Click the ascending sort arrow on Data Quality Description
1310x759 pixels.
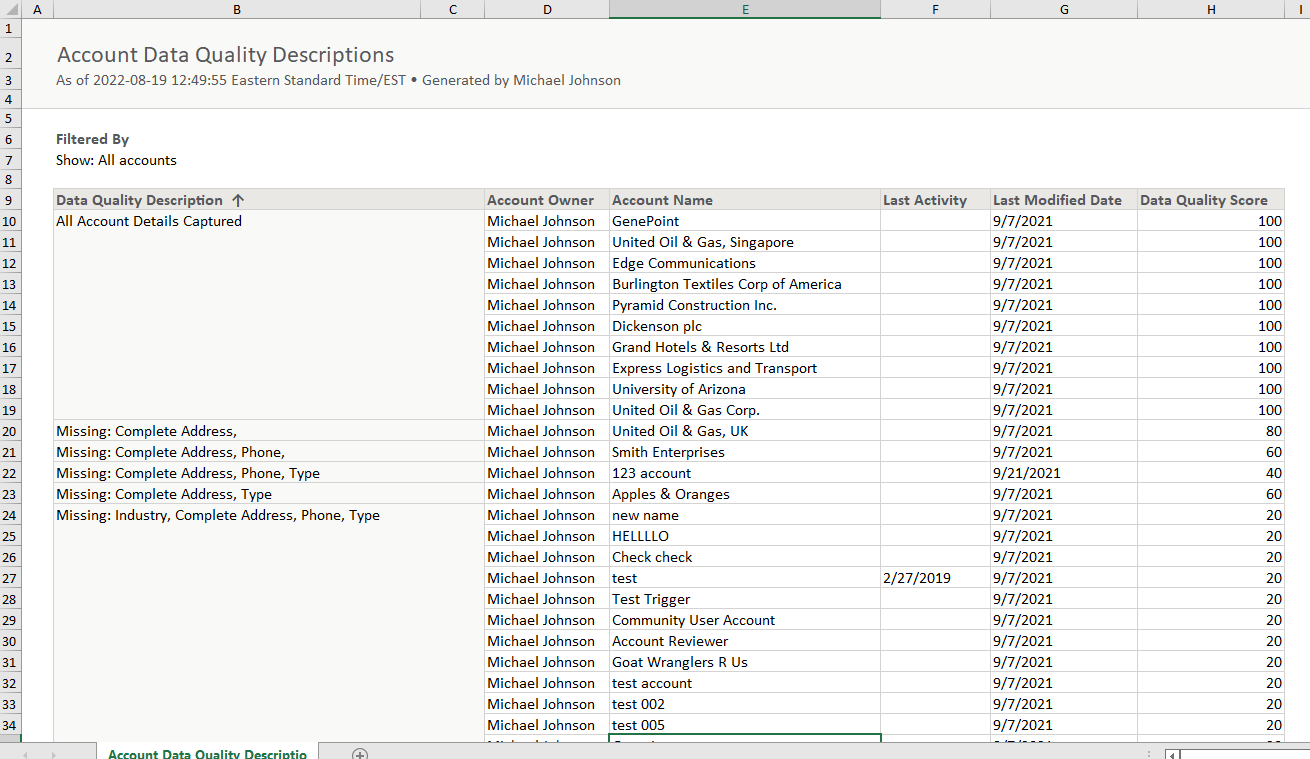[x=238, y=199]
